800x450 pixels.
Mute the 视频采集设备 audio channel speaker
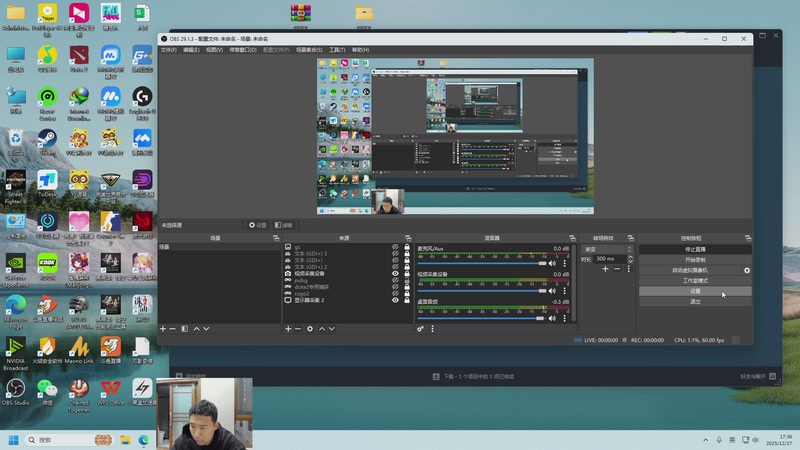coord(552,291)
